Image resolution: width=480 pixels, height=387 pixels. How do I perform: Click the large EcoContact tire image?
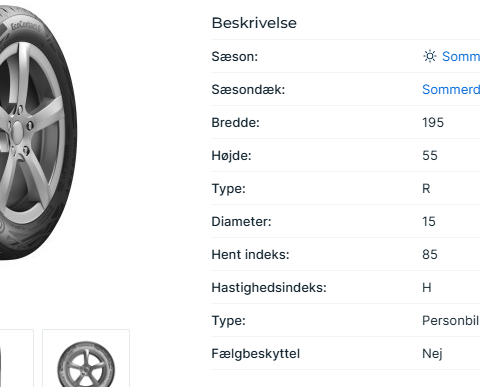[38, 132]
